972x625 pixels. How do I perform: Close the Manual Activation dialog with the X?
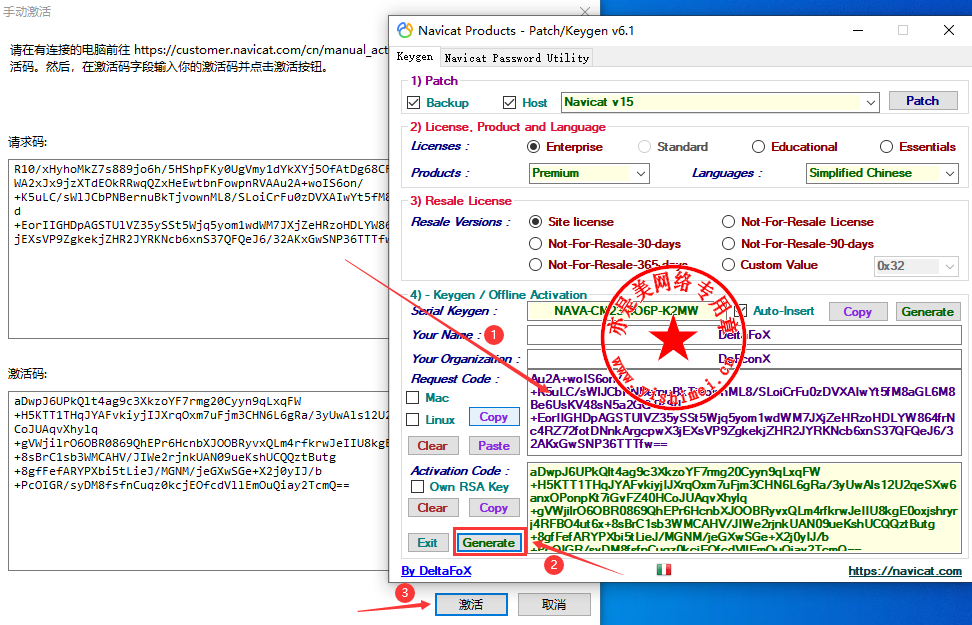(x=585, y=11)
